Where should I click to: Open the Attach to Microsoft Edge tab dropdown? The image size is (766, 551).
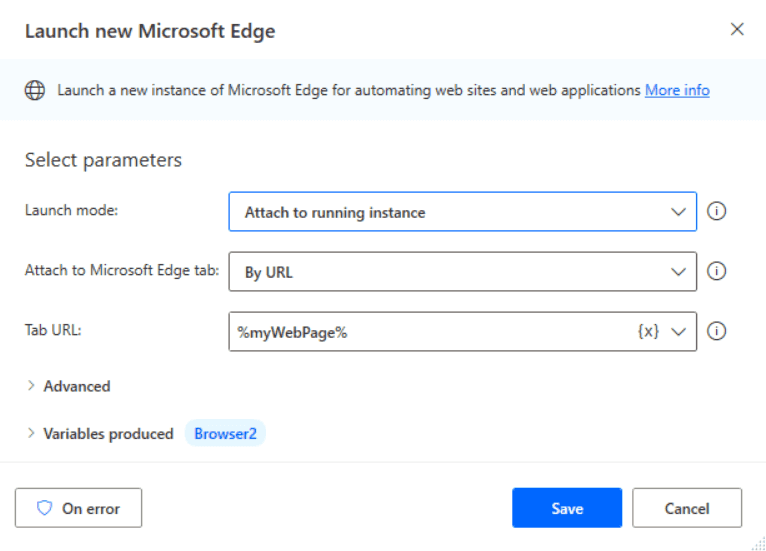462,272
